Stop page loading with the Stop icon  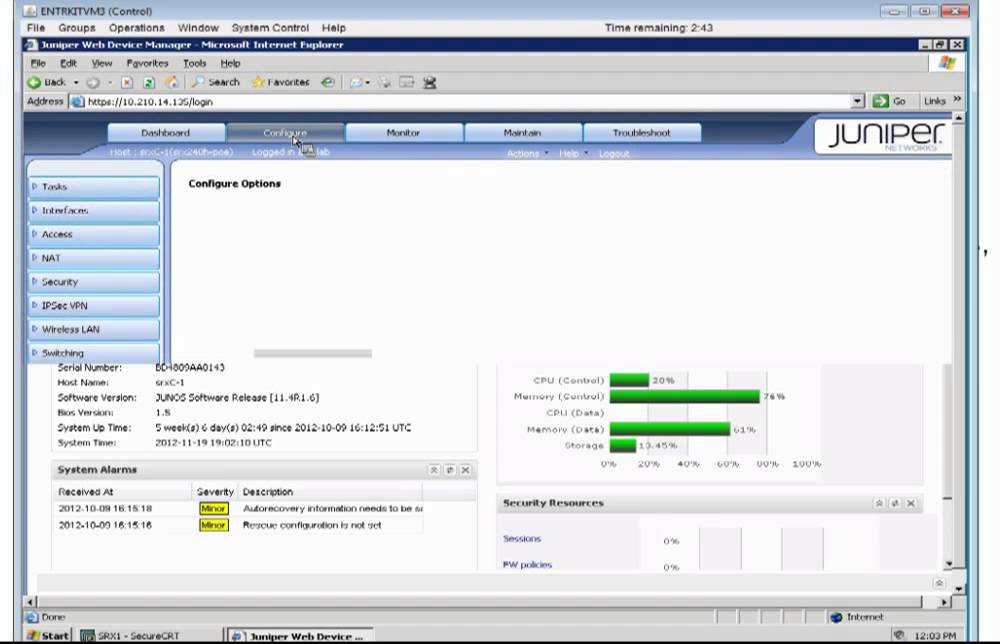tap(127, 82)
